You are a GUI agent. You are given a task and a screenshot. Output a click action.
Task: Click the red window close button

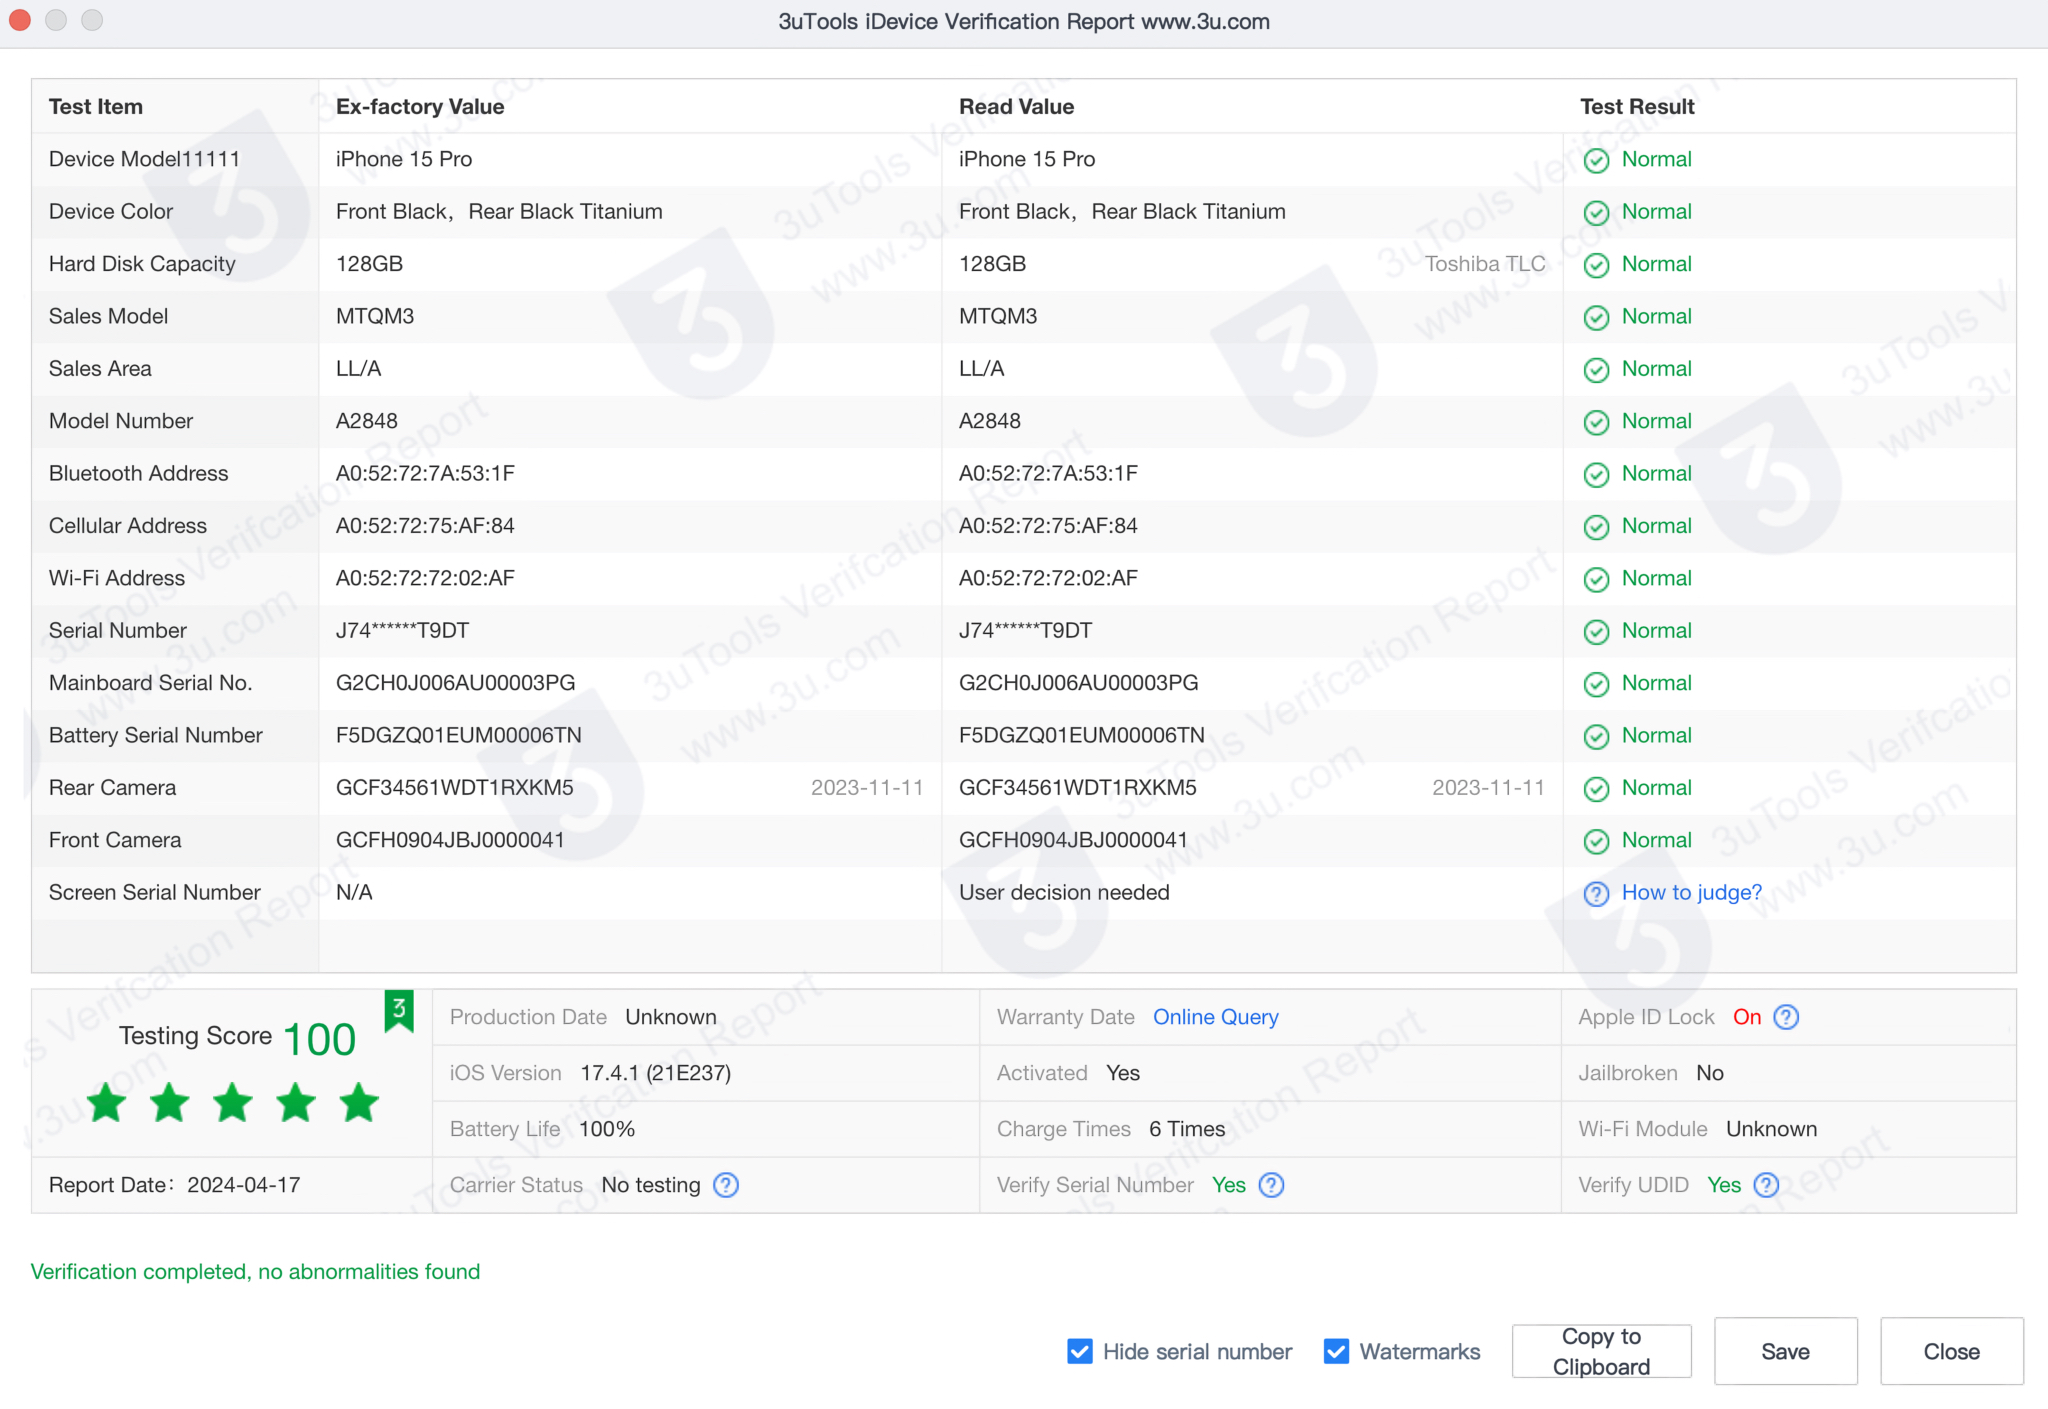(x=20, y=20)
